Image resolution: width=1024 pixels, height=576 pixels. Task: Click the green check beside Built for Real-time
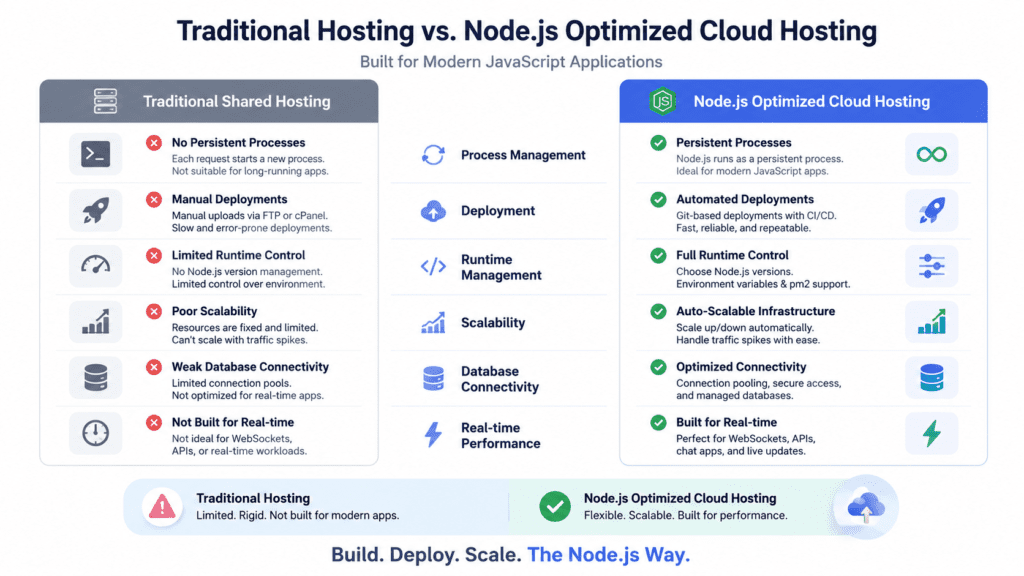[658, 423]
